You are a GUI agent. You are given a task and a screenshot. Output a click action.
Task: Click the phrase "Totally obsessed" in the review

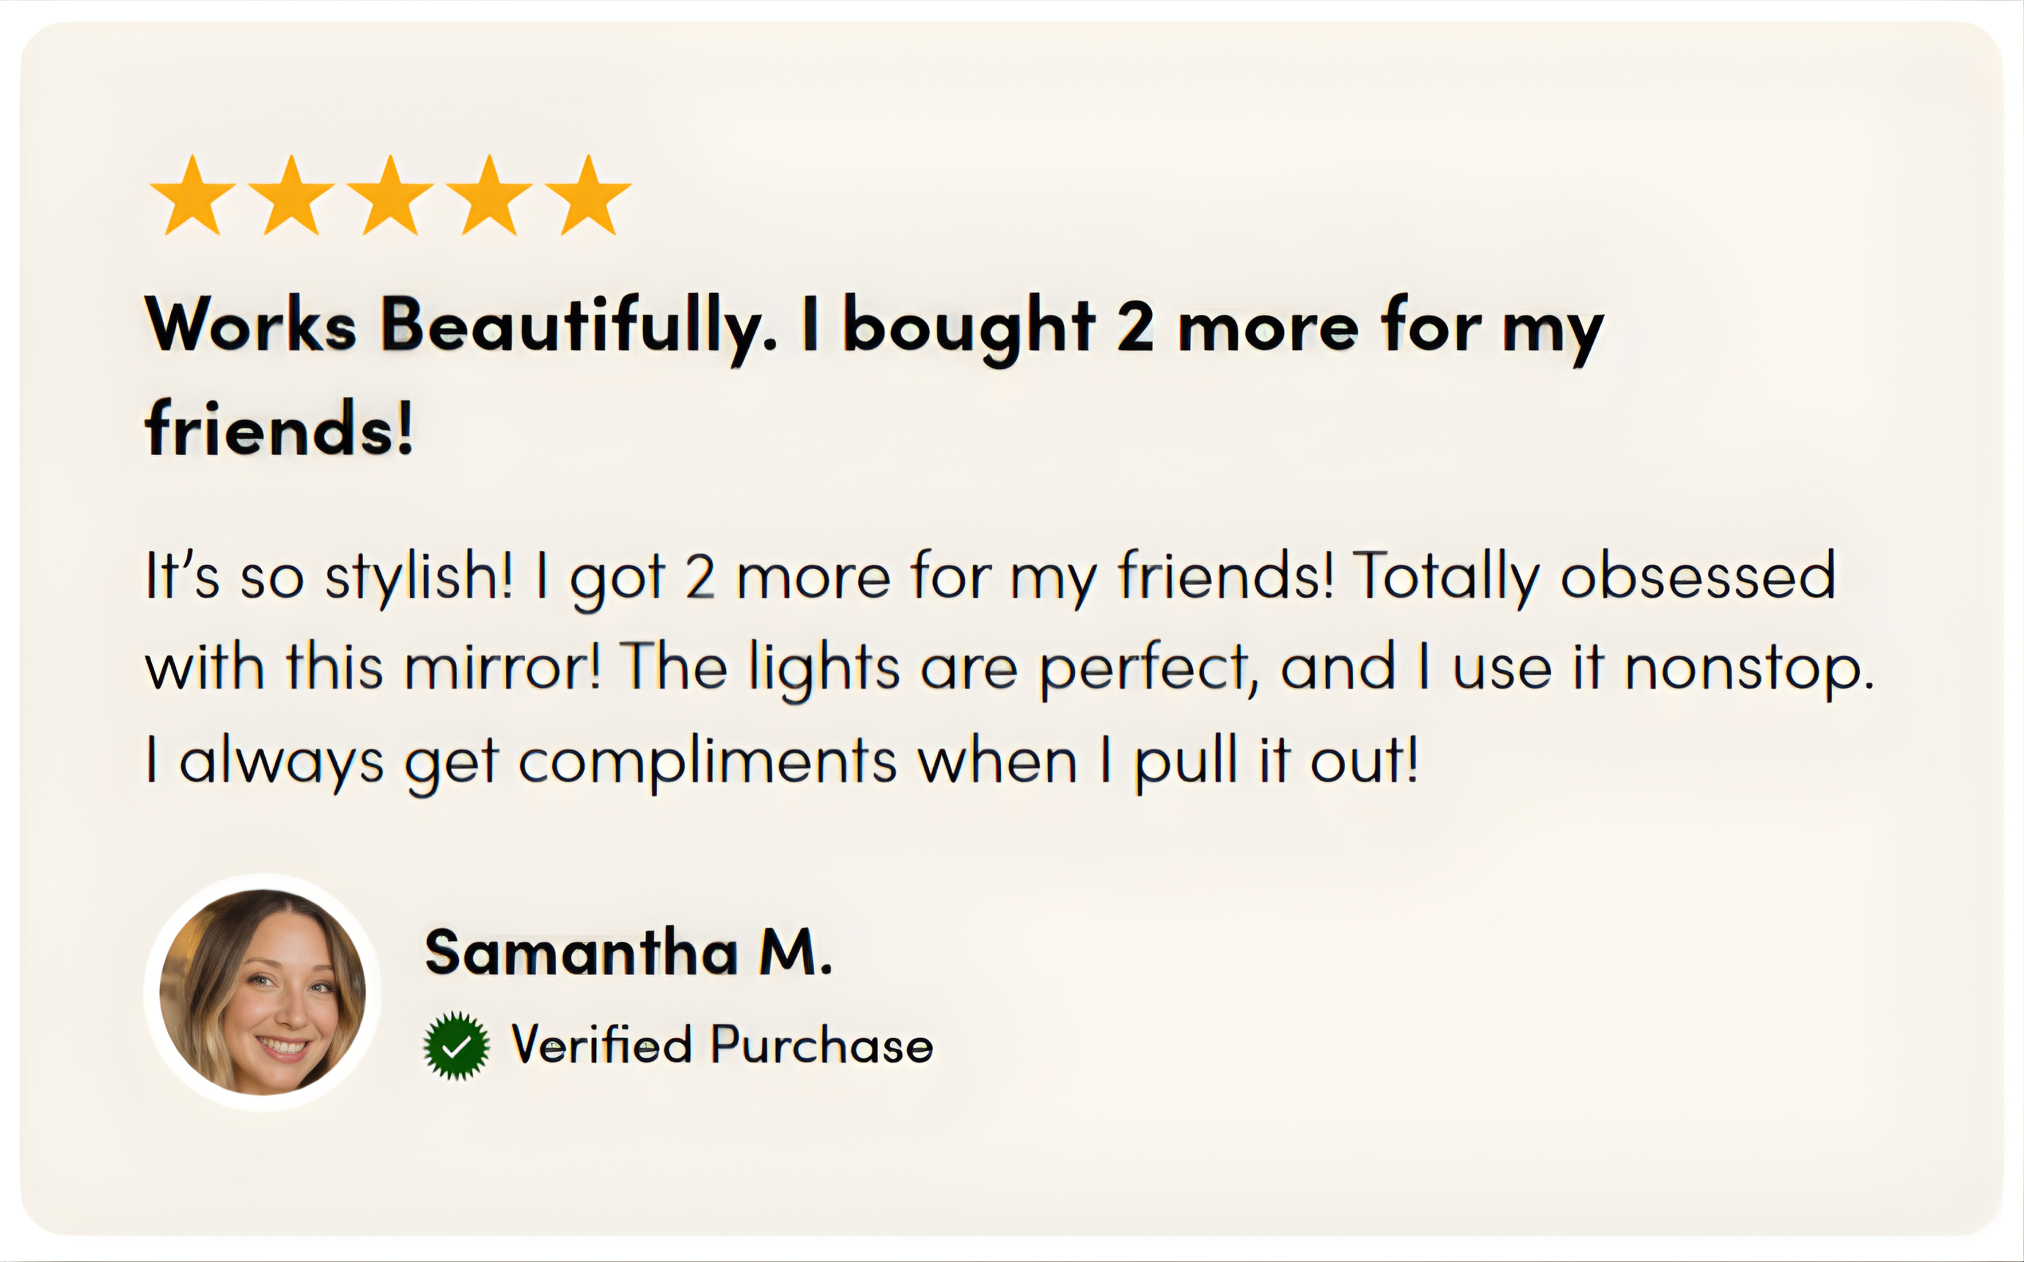(1594, 577)
